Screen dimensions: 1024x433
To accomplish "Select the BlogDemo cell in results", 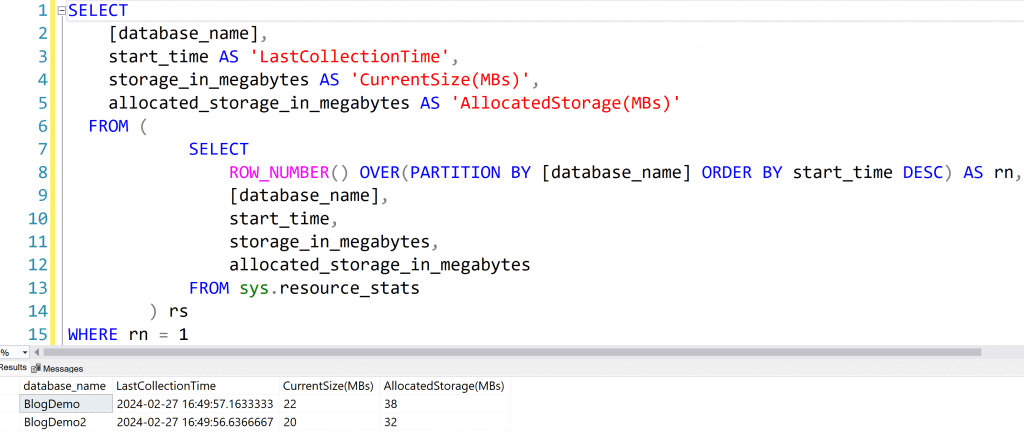I will [54, 404].
